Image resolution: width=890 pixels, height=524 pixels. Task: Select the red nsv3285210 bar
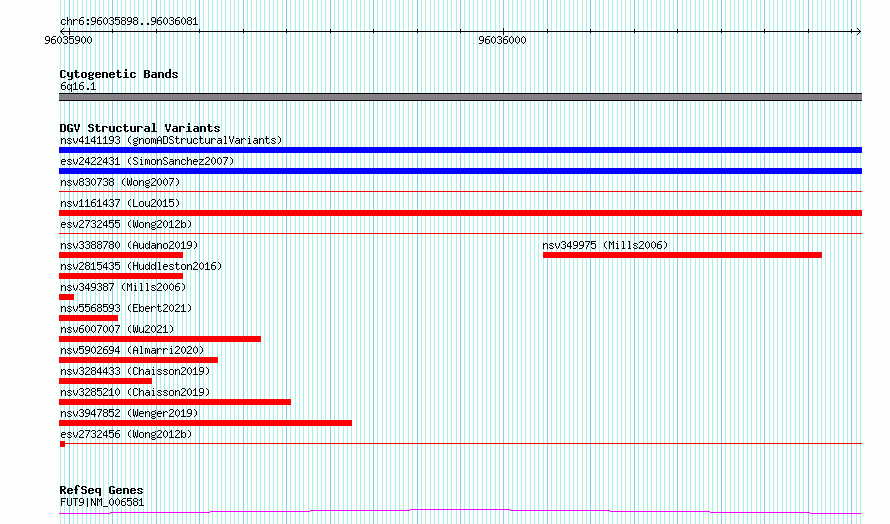pyautogui.click(x=175, y=402)
